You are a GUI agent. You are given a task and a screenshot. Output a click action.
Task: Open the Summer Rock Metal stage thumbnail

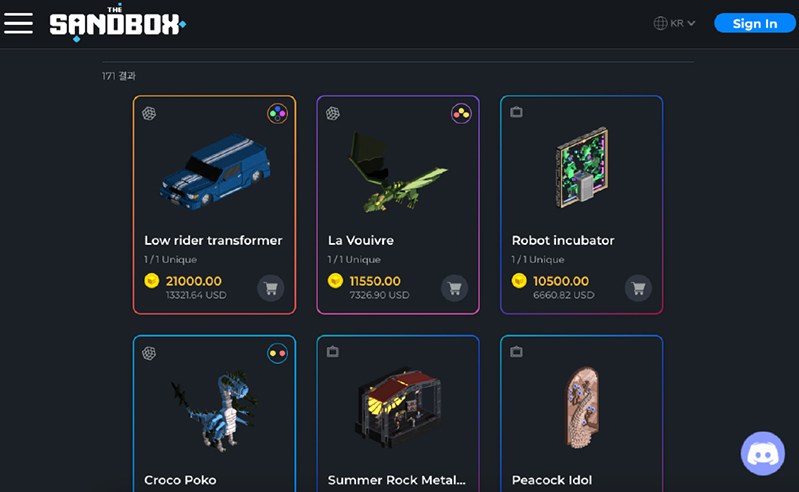[398, 407]
